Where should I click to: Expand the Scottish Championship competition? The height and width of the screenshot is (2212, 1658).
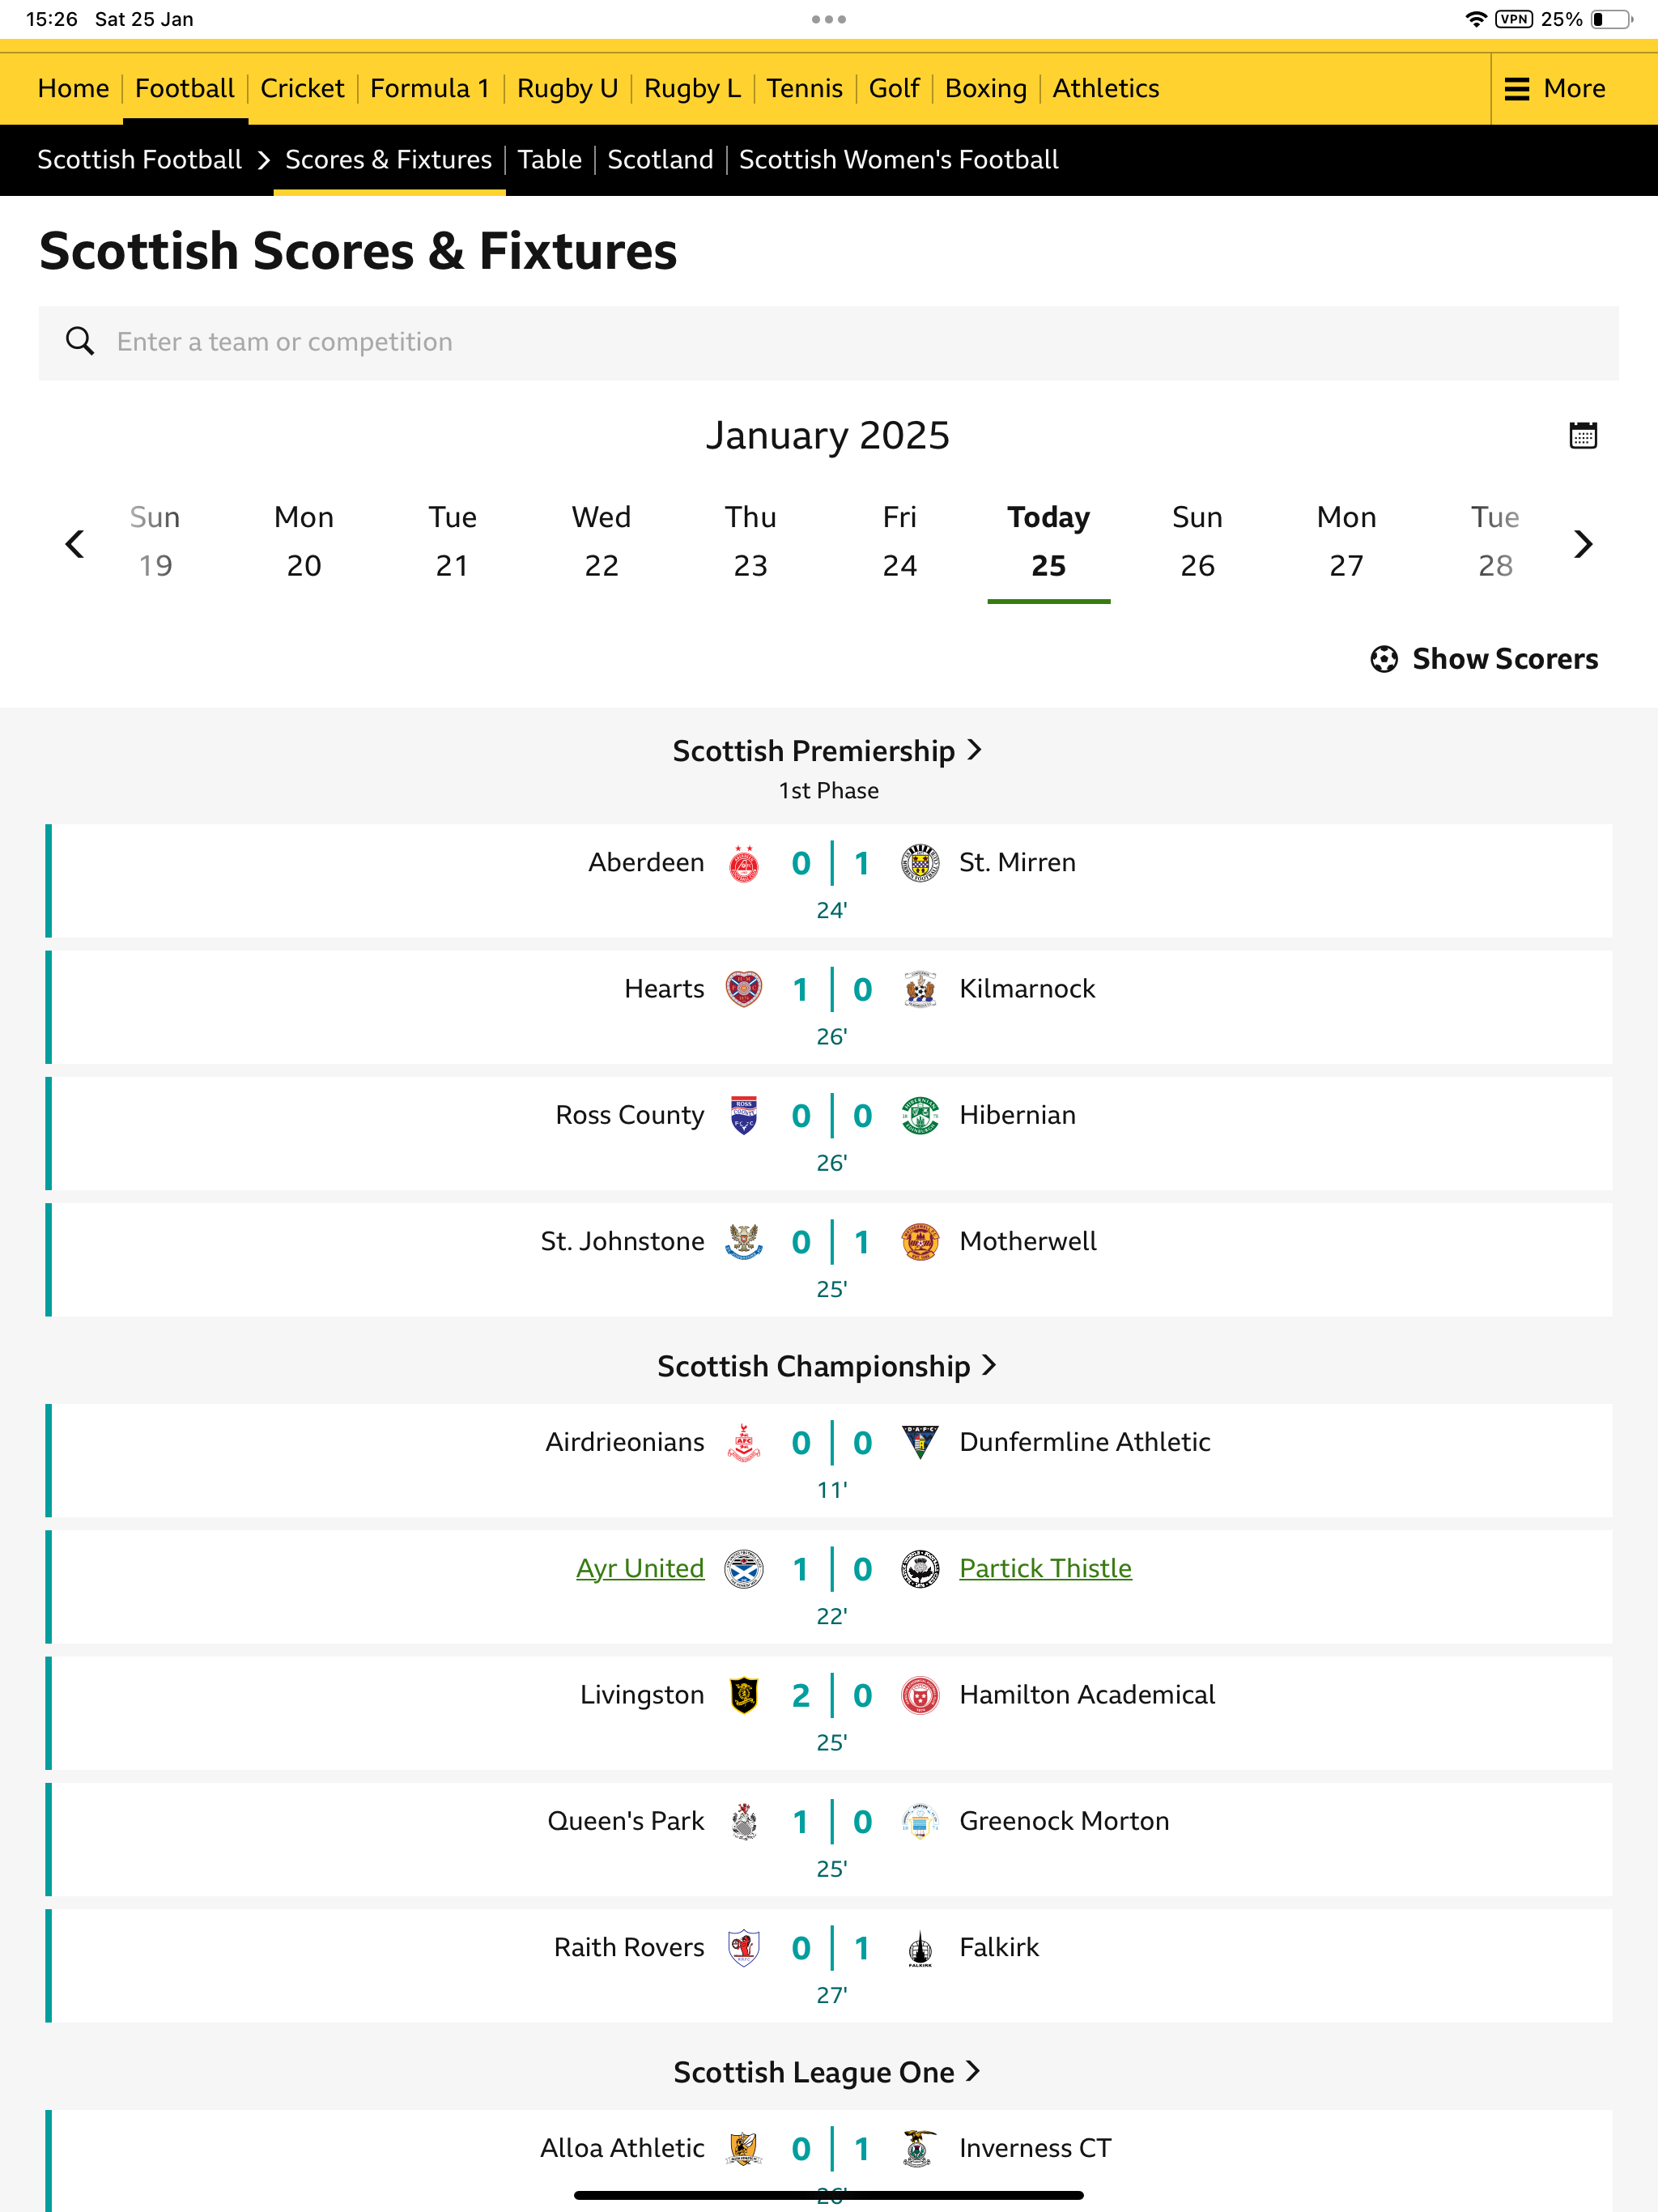[x=828, y=1366]
